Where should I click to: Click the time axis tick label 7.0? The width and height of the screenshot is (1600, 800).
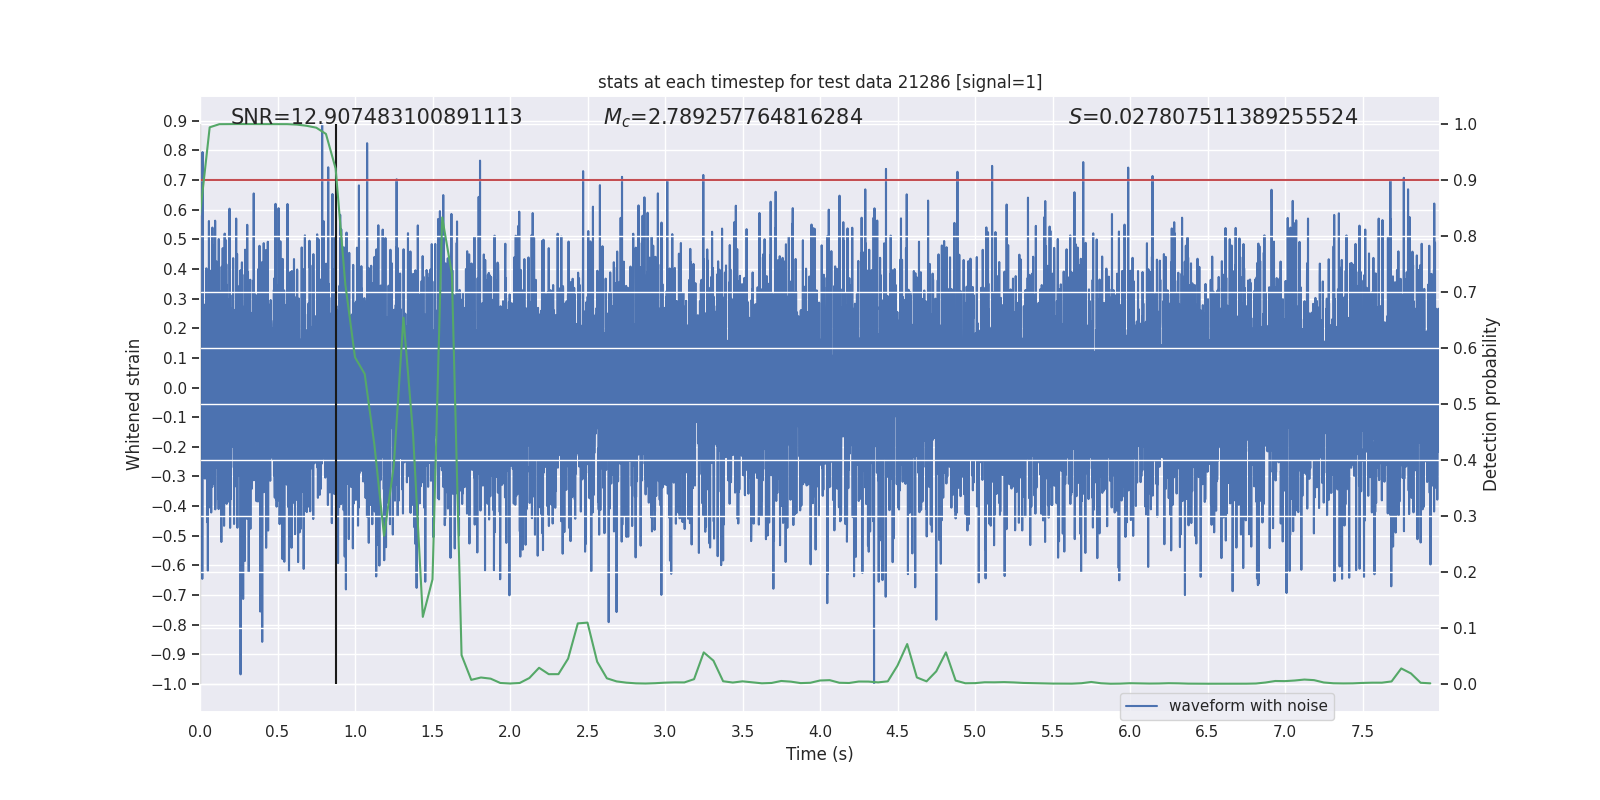pyautogui.click(x=1285, y=731)
